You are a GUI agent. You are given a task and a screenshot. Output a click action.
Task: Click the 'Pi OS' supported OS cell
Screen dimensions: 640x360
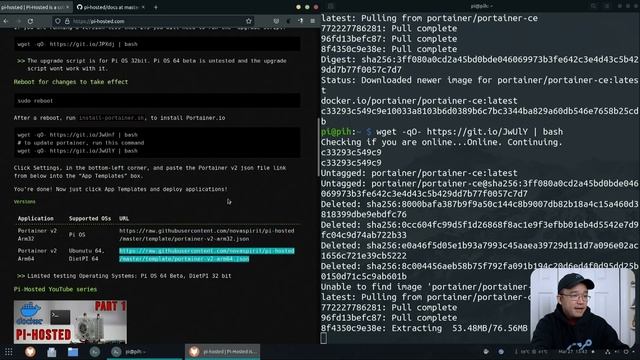click(77, 235)
